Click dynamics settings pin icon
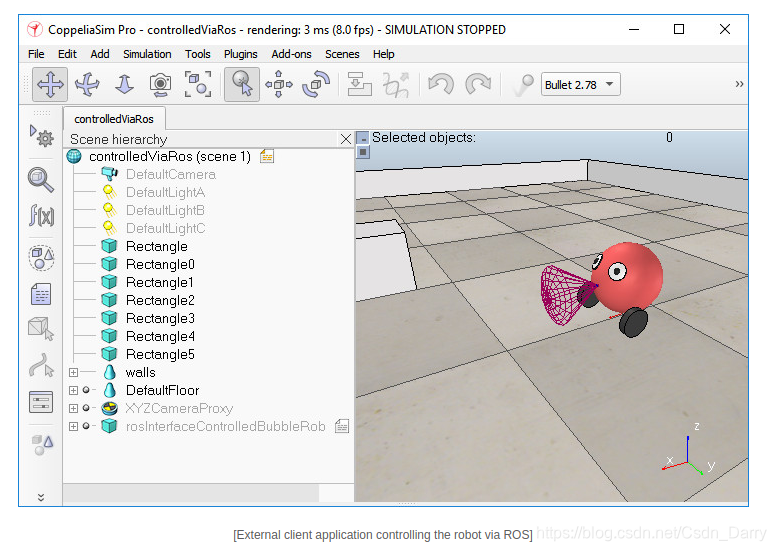The height and width of the screenshot is (551, 776). click(523, 84)
